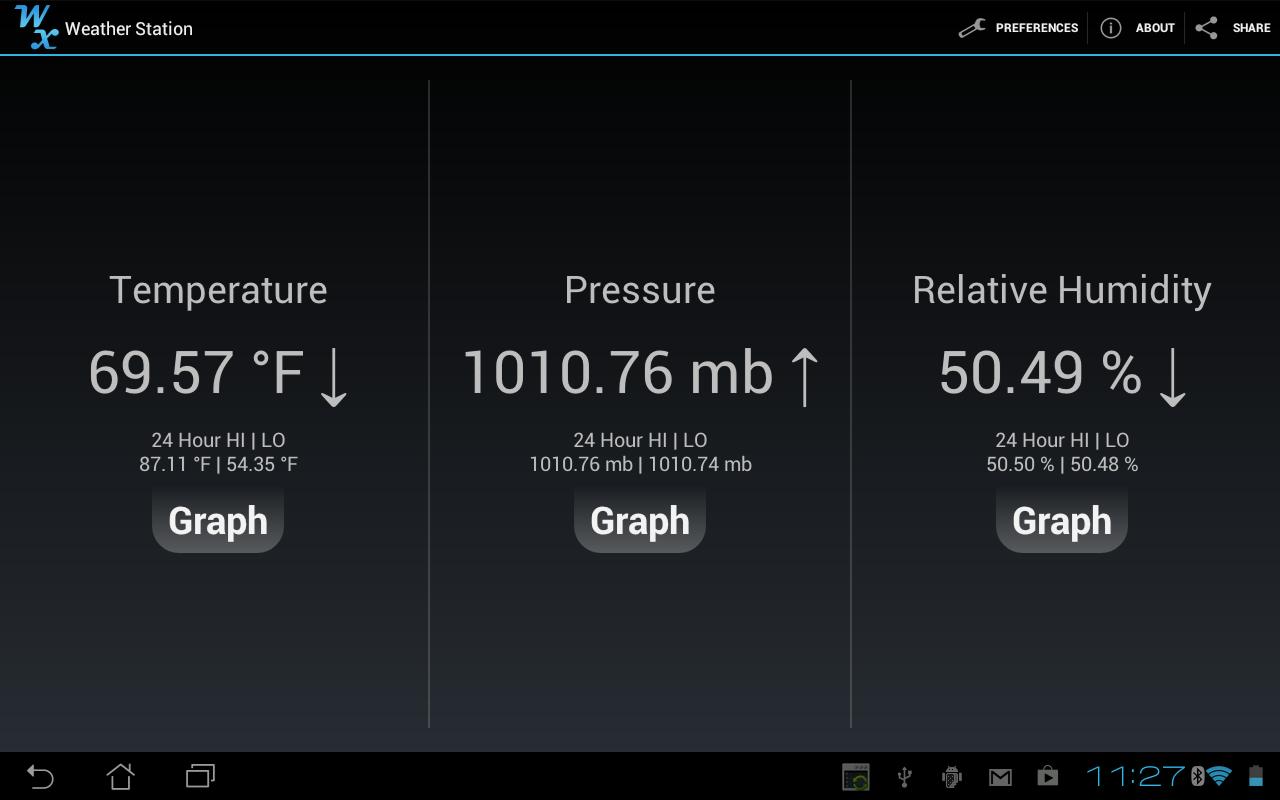Screen dimensions: 1280x800
Task: Show the Pressure graph
Action: pos(640,520)
